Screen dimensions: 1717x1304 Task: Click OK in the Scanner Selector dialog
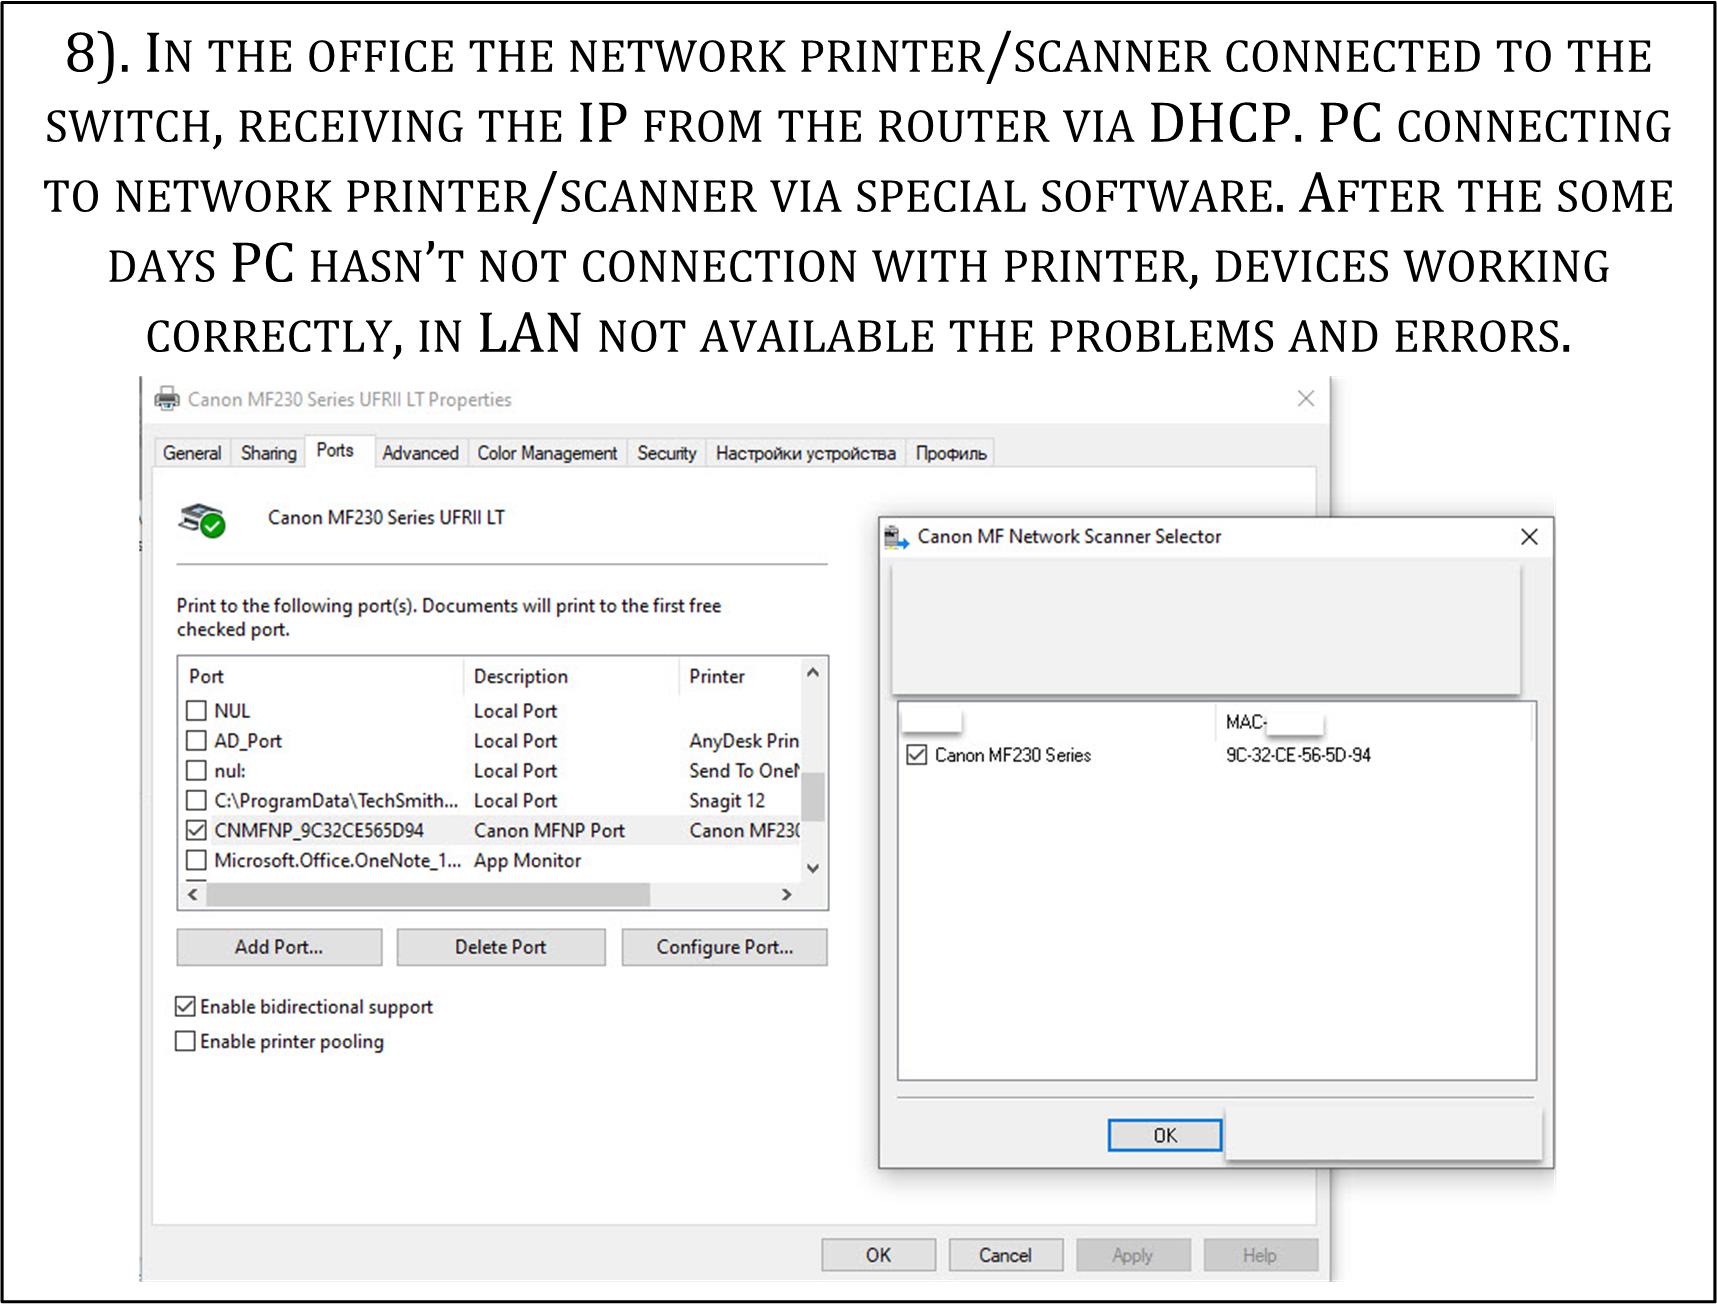pos(1165,1135)
